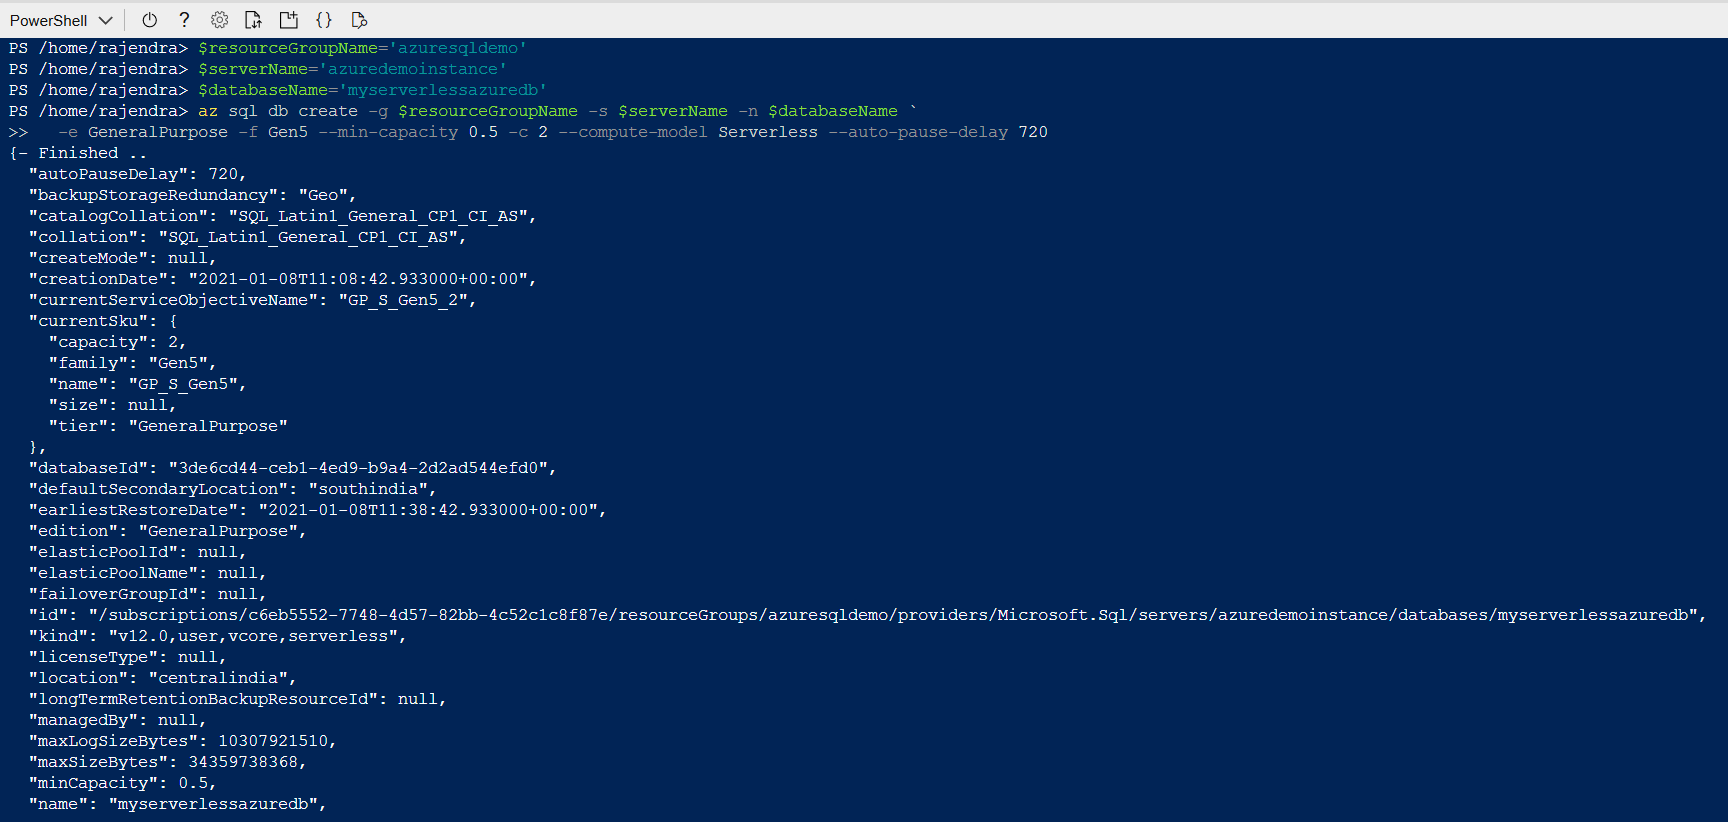Click the $databaseName assignment command line
Image resolution: width=1728 pixels, height=822 pixels.
(x=372, y=90)
